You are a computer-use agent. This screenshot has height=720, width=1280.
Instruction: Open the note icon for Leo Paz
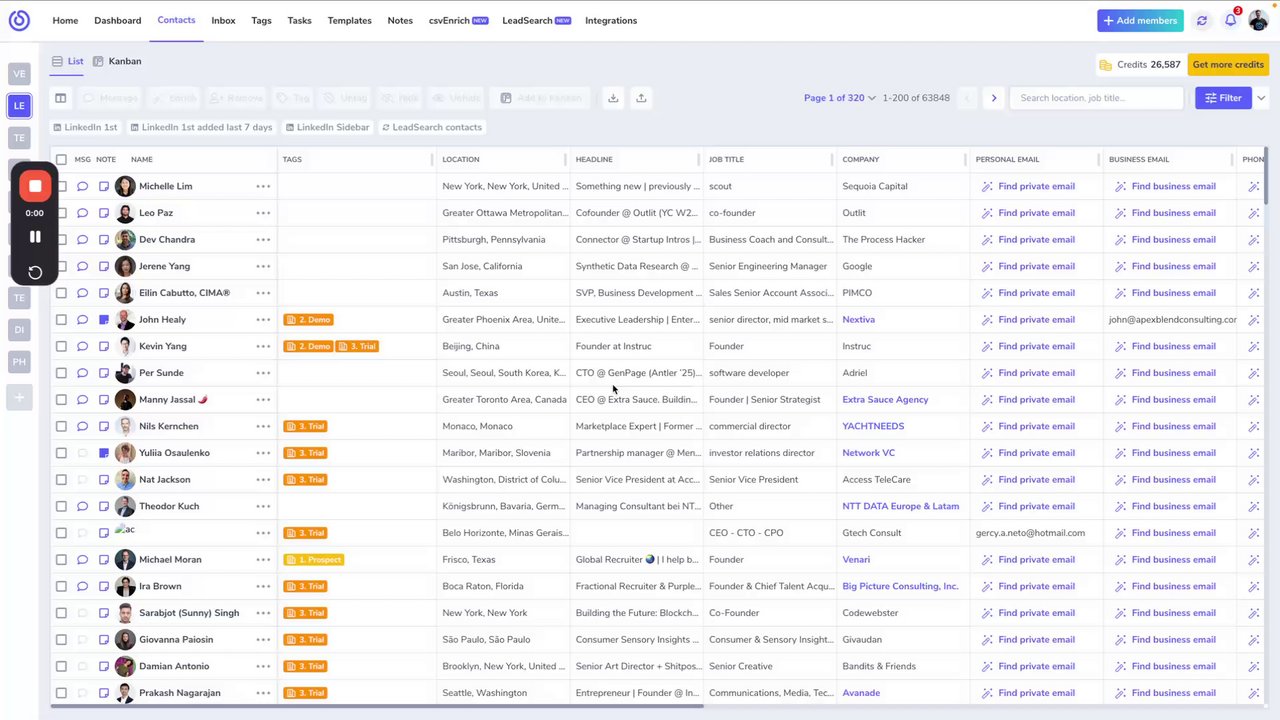104,213
